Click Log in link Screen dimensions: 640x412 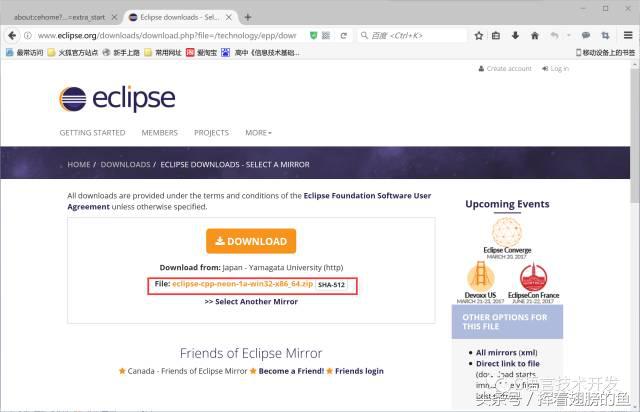coord(555,68)
